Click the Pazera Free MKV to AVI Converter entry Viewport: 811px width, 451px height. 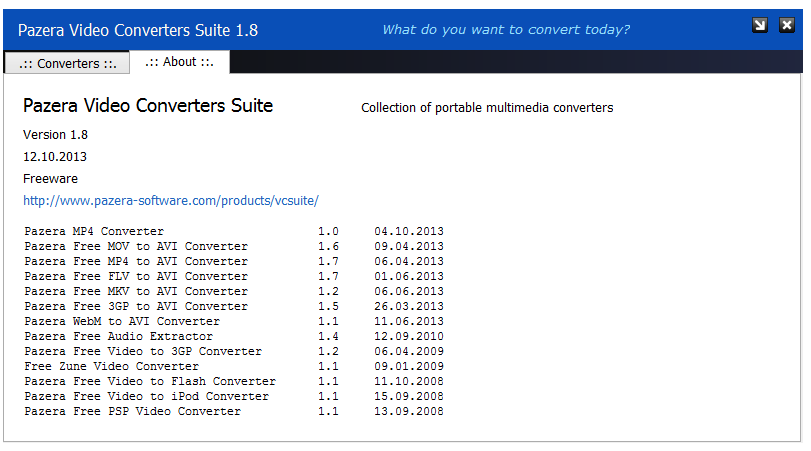pyautogui.click(x=136, y=292)
